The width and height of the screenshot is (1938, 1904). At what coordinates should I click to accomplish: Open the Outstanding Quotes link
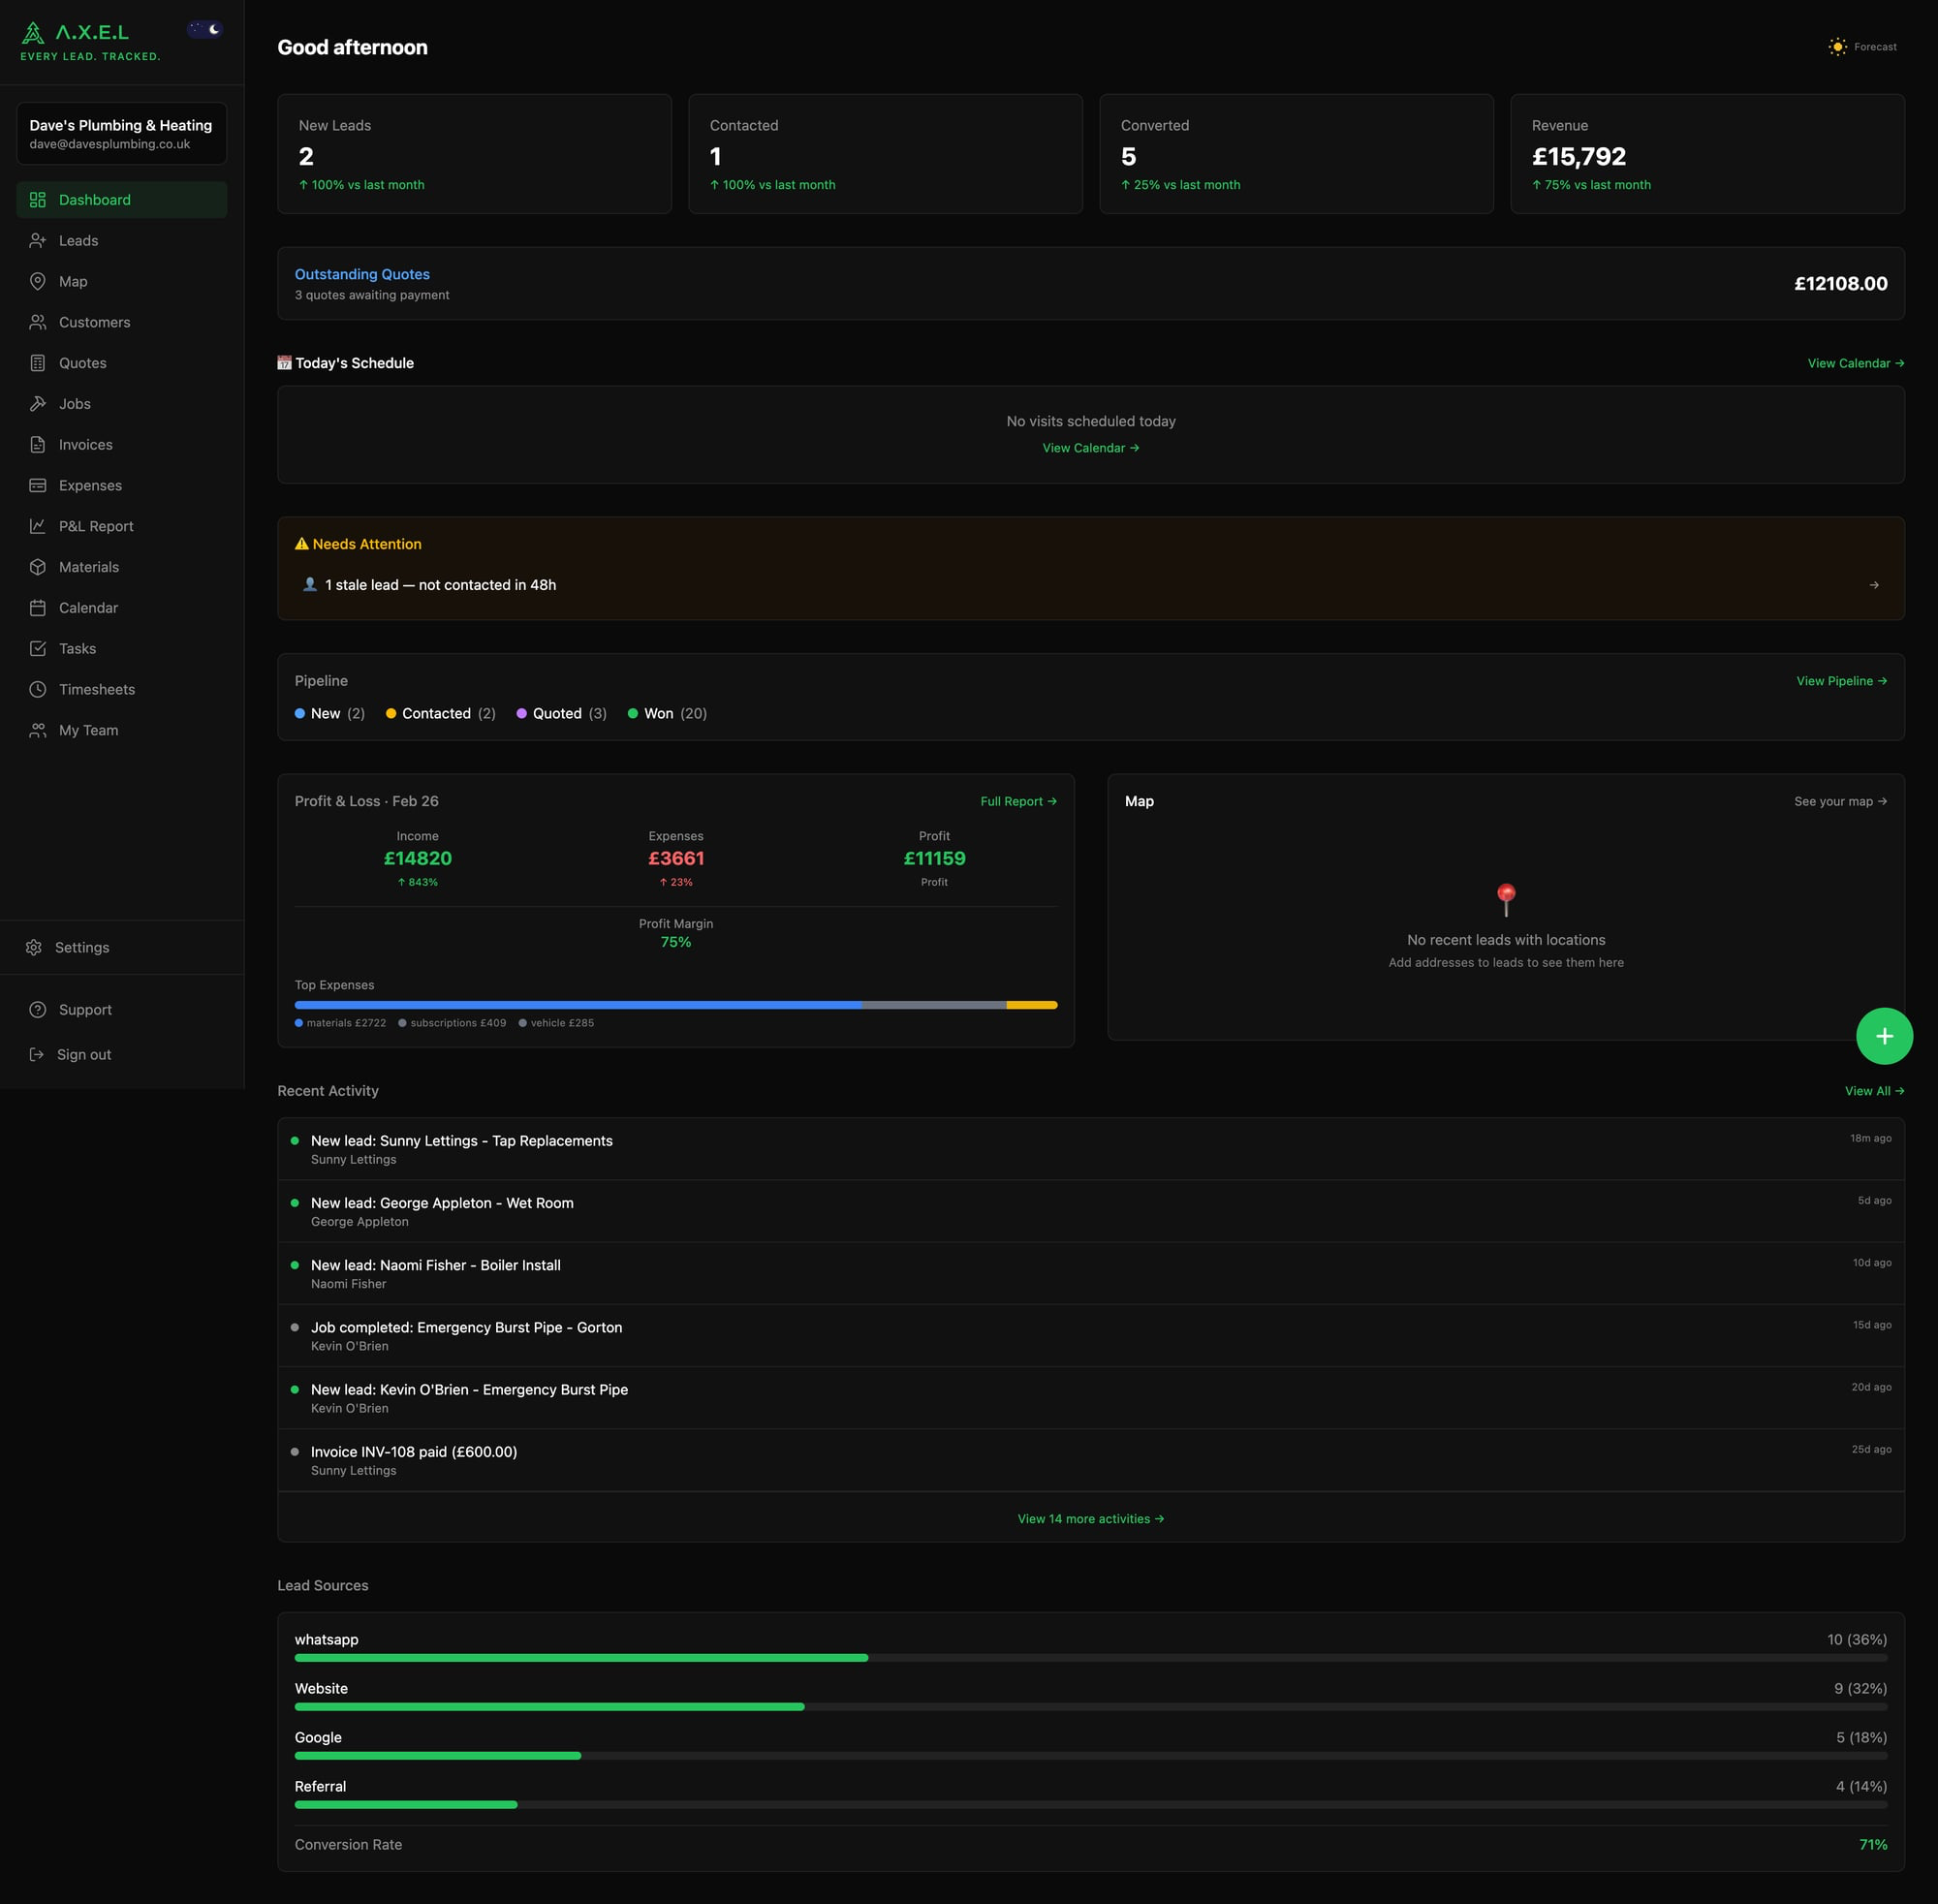coord(362,273)
